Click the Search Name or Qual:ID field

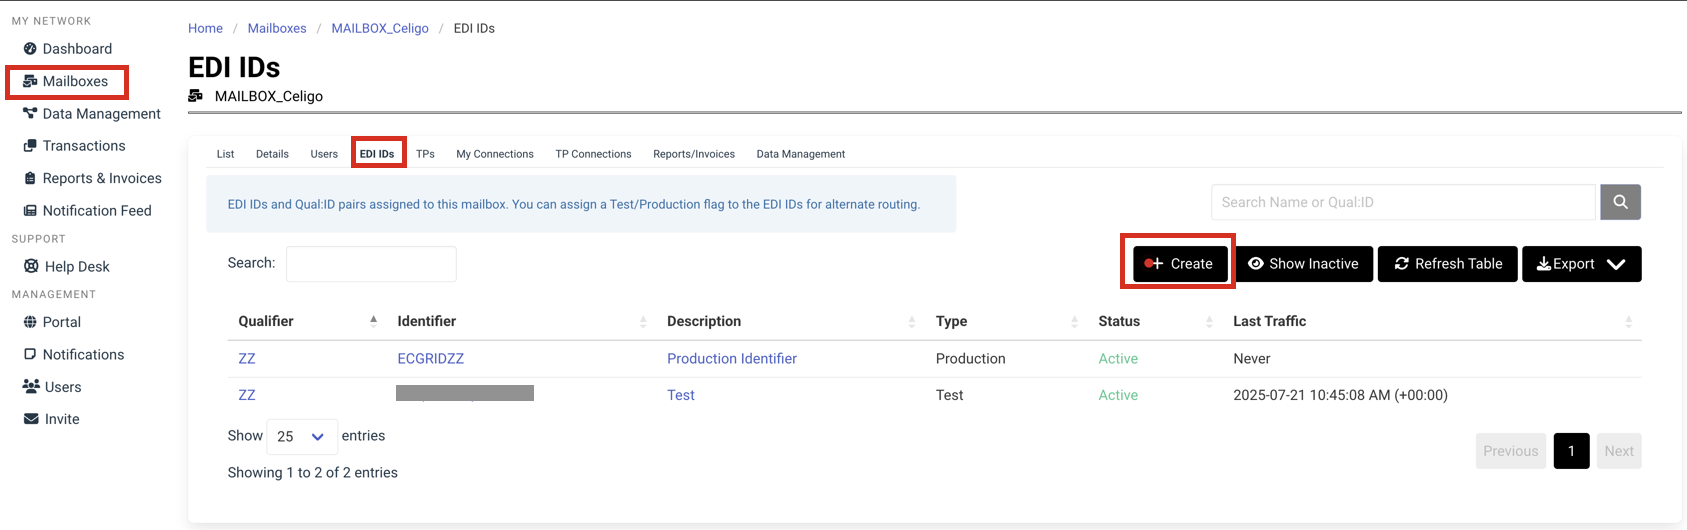(1403, 202)
